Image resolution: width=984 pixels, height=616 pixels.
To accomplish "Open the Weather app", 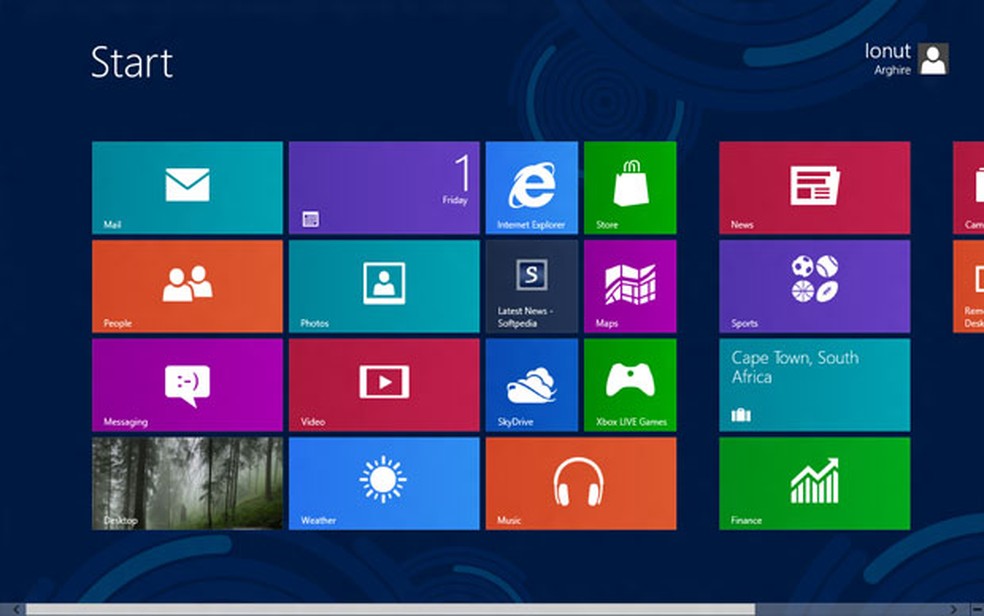I will [x=383, y=484].
